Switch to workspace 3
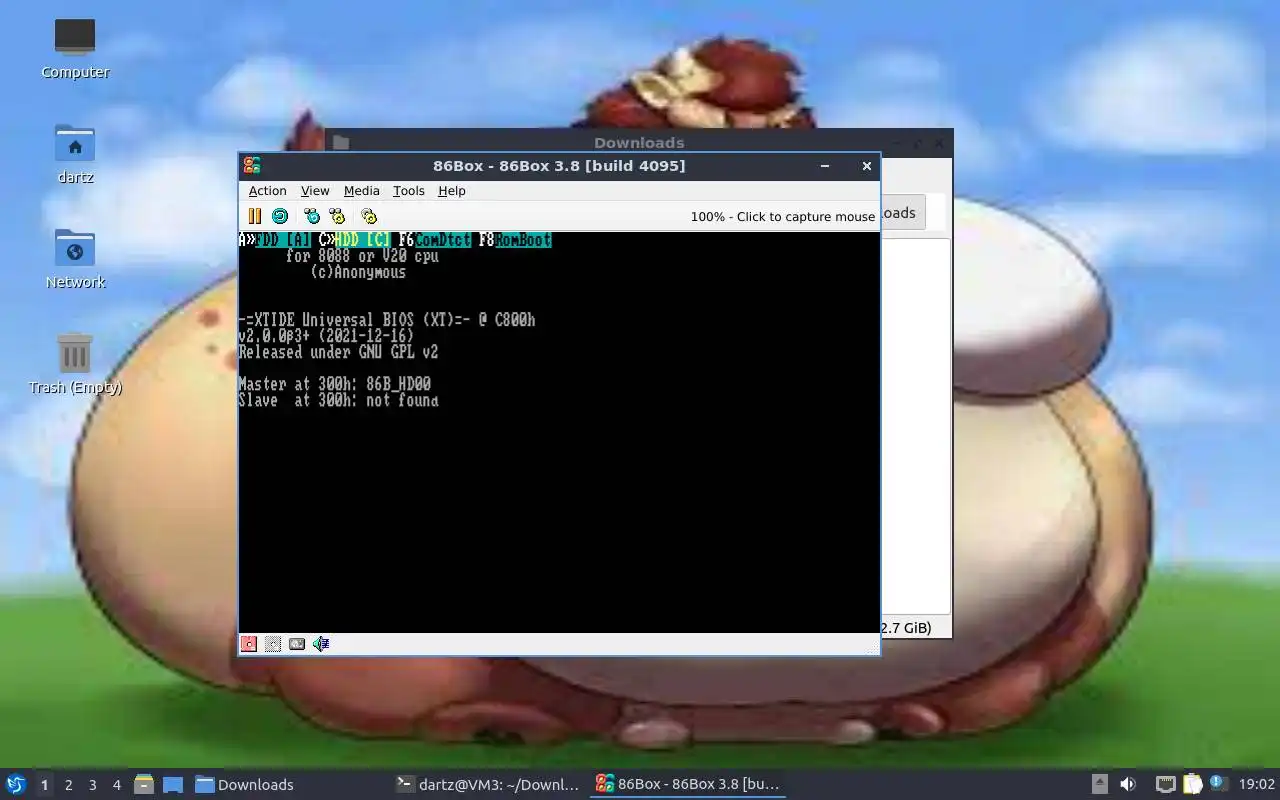Viewport: 1280px width, 800px height. pyautogui.click(x=92, y=785)
